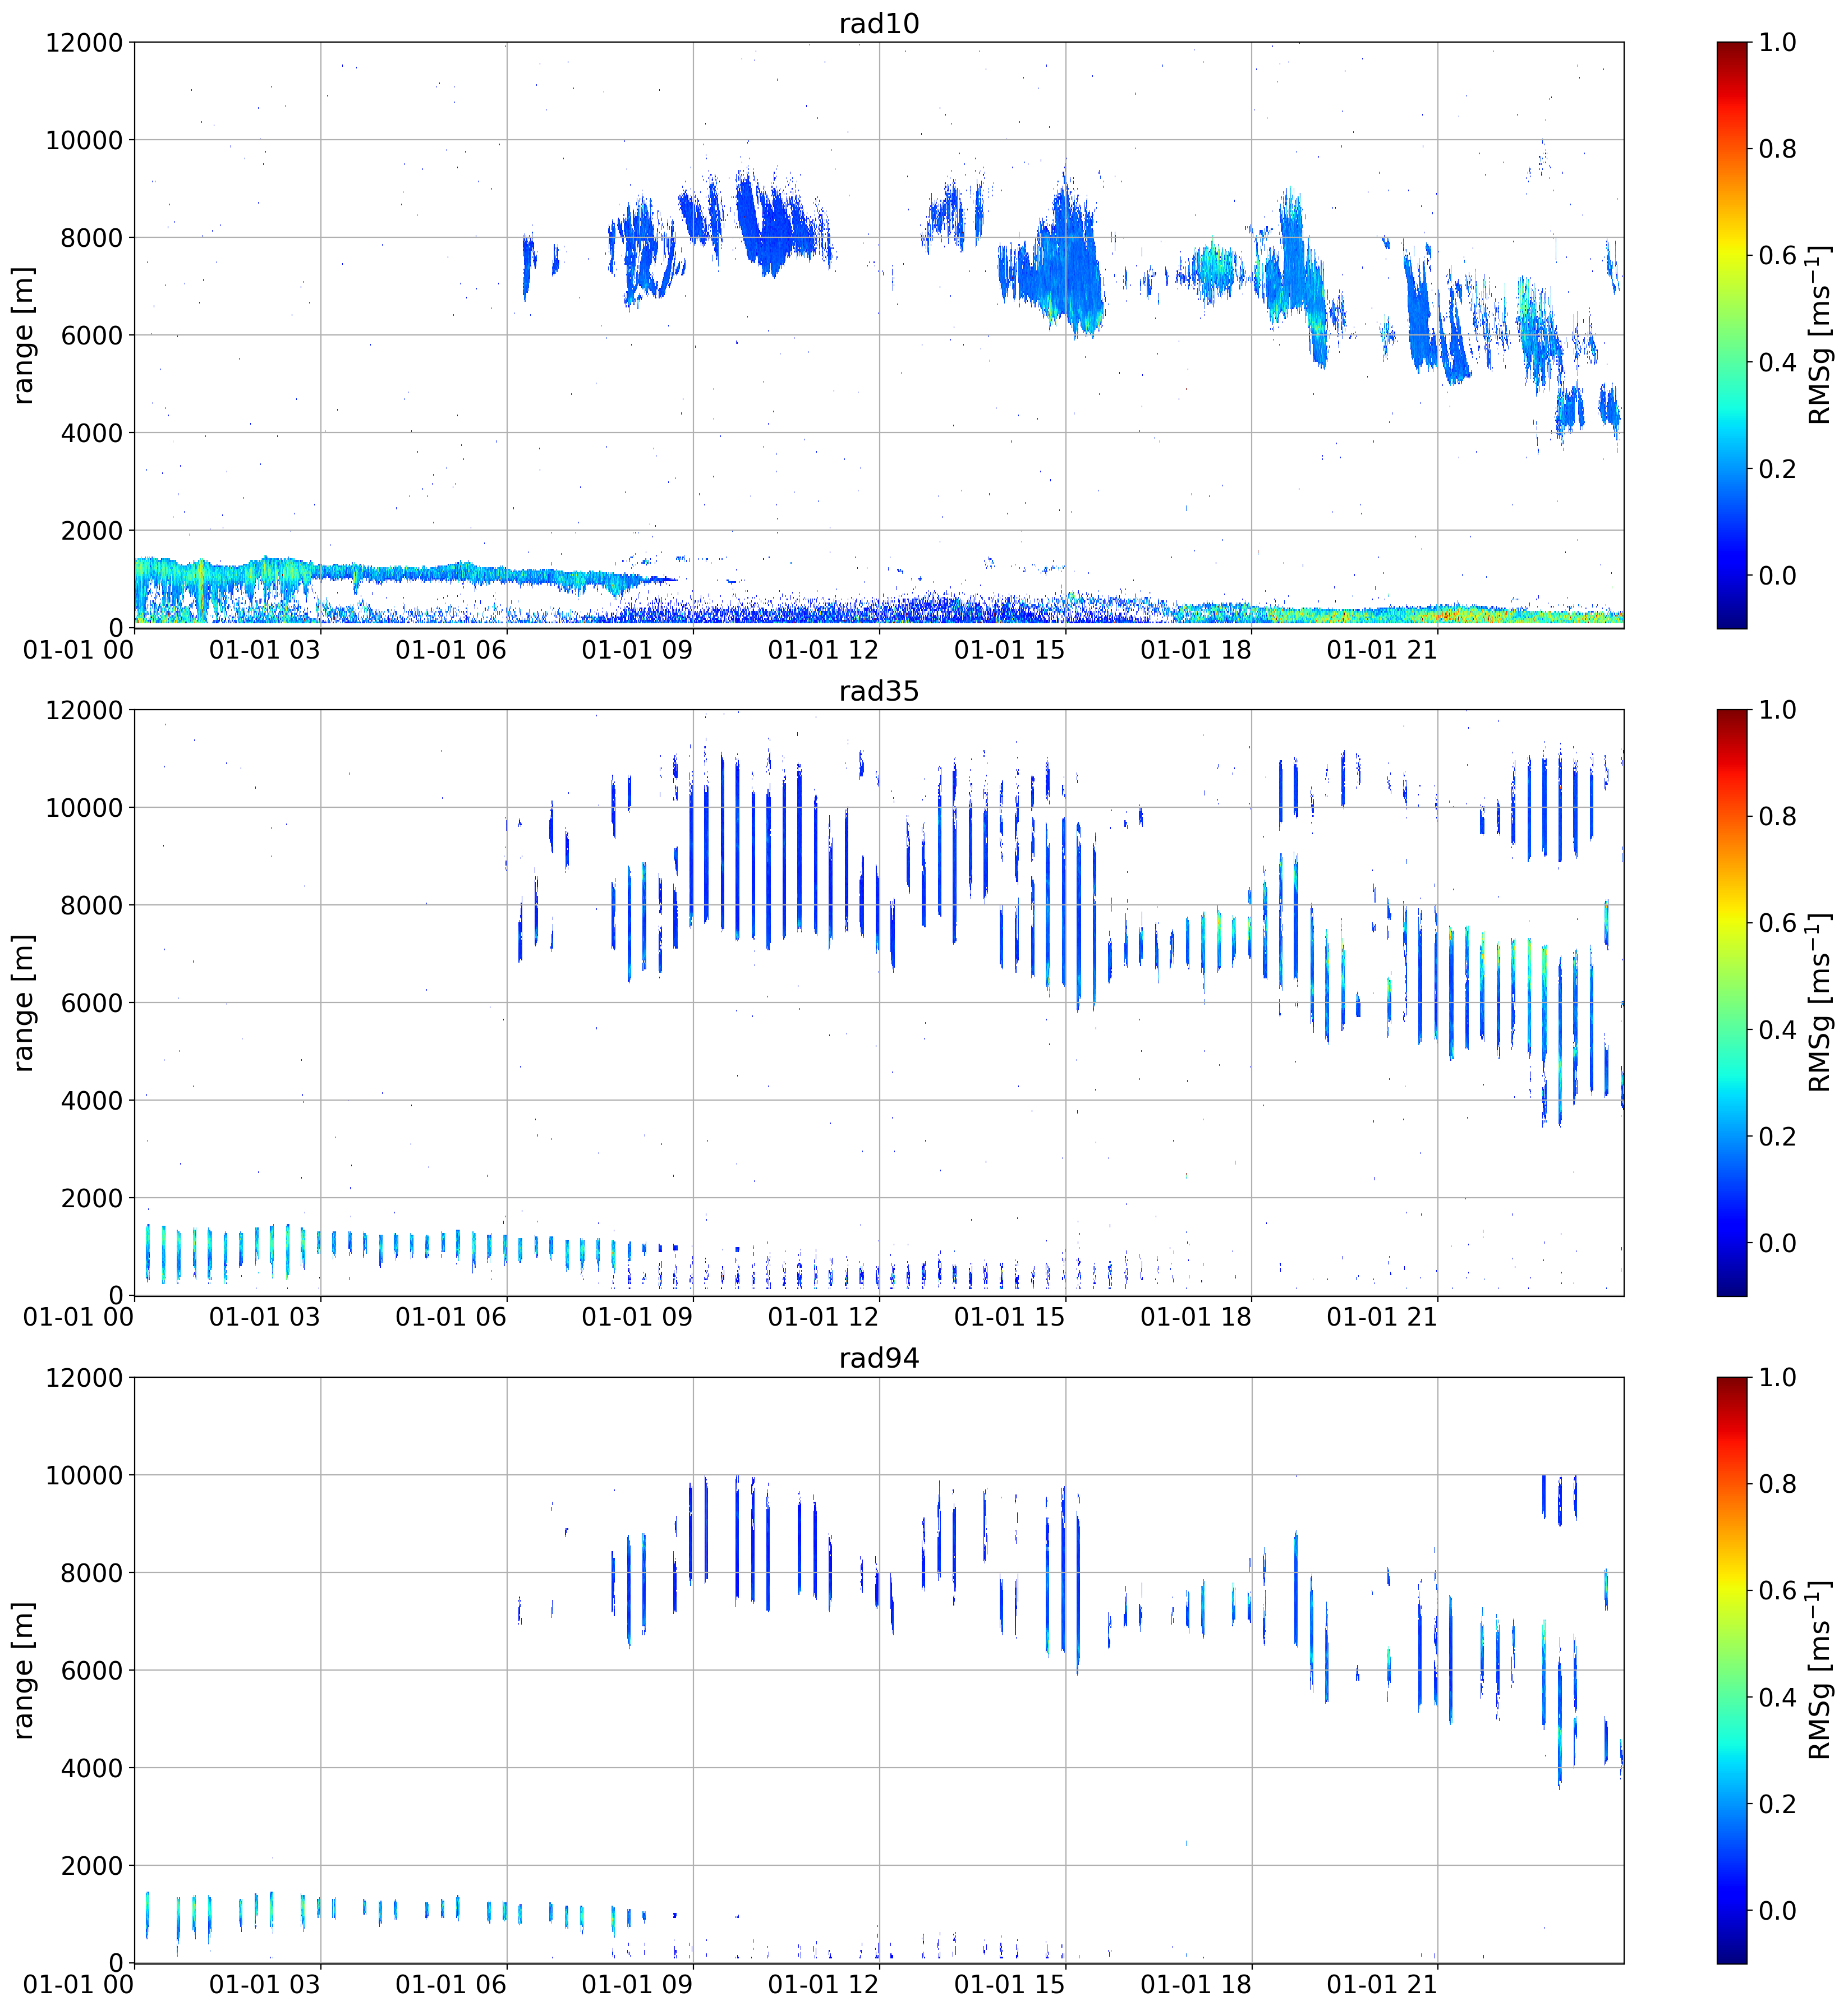This screenshot has width=1848, height=2010.
Task: Click the '01-01 03' tick under rad35
Action: (x=264, y=1317)
